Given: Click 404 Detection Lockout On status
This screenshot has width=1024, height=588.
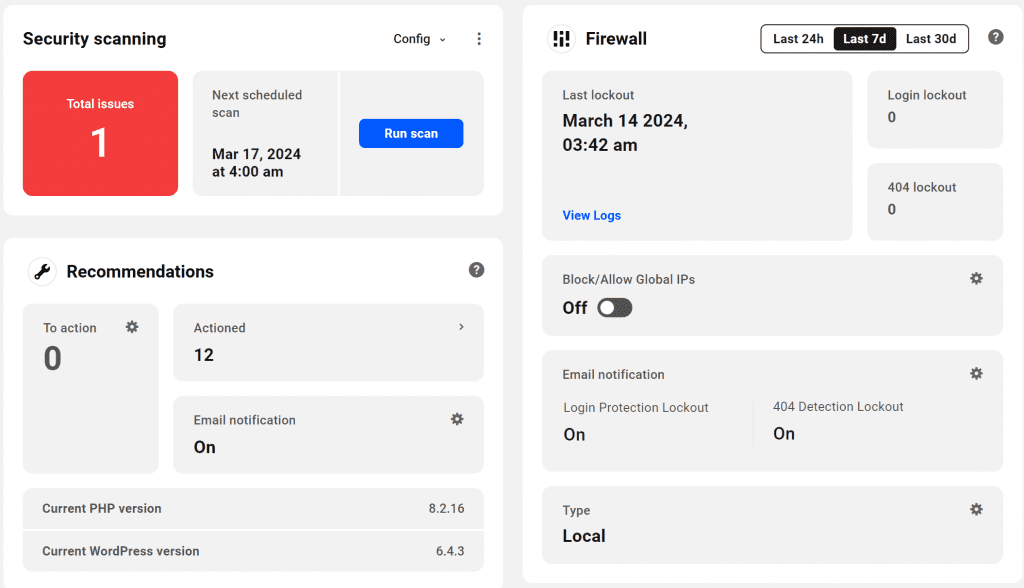Looking at the screenshot, I should (784, 434).
